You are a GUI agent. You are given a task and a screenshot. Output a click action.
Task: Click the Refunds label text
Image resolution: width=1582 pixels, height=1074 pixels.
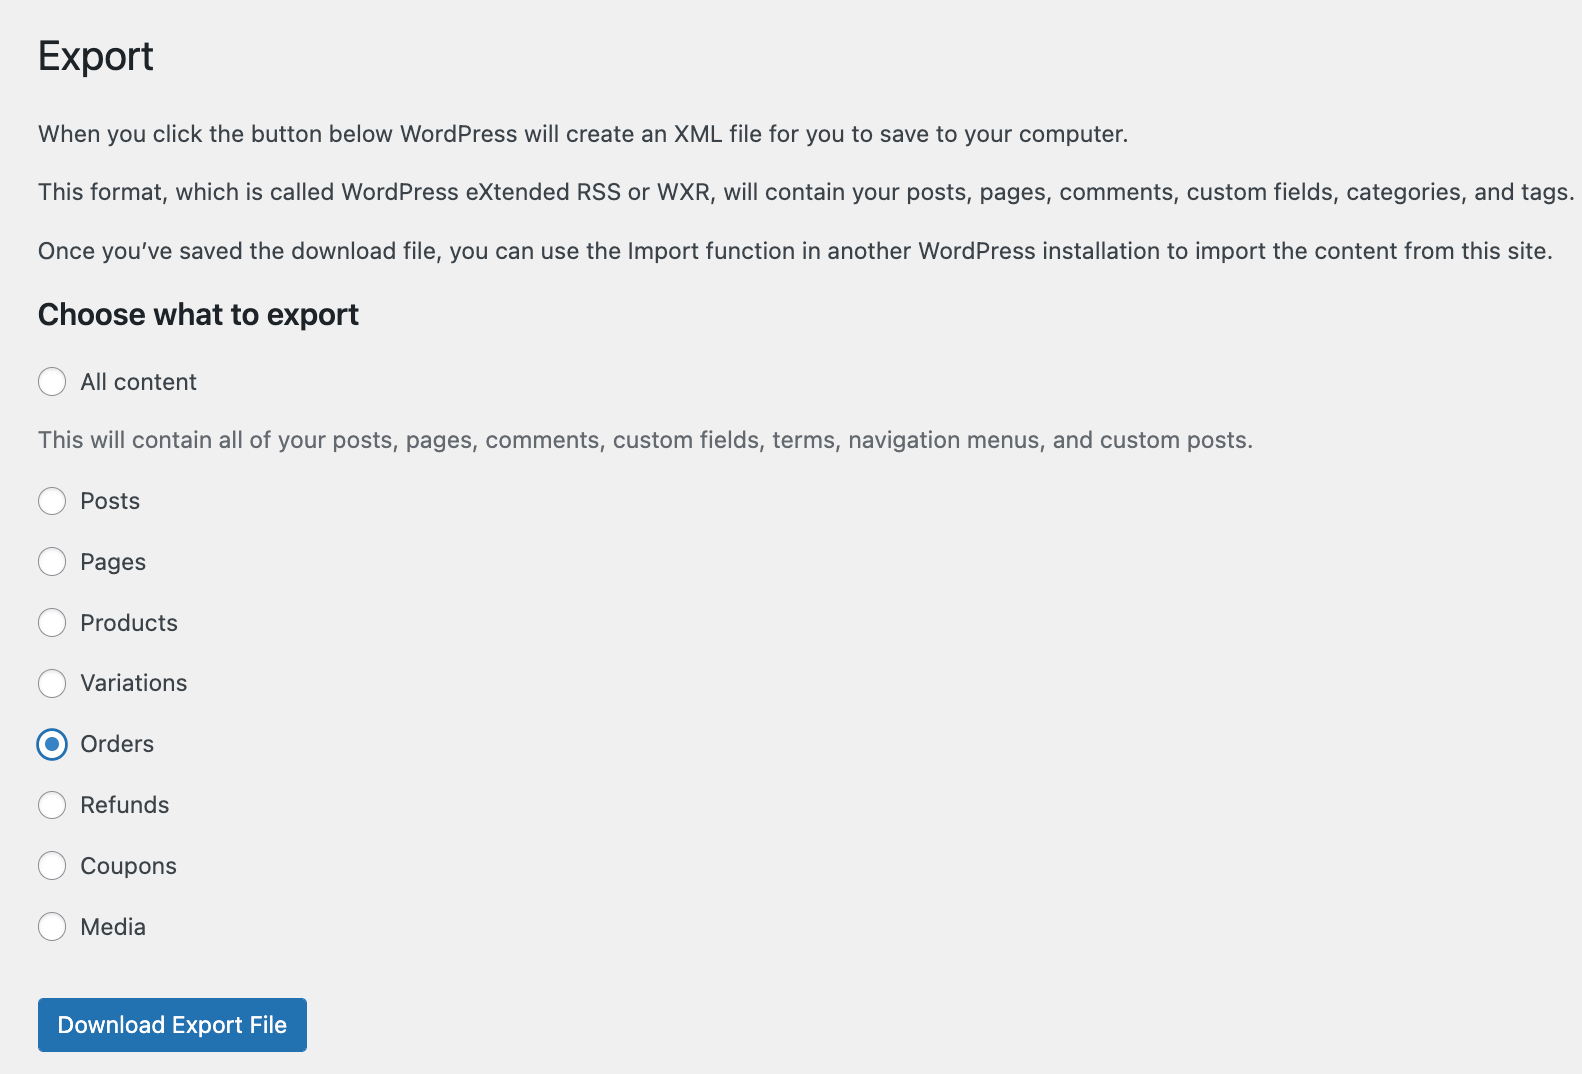click(124, 805)
